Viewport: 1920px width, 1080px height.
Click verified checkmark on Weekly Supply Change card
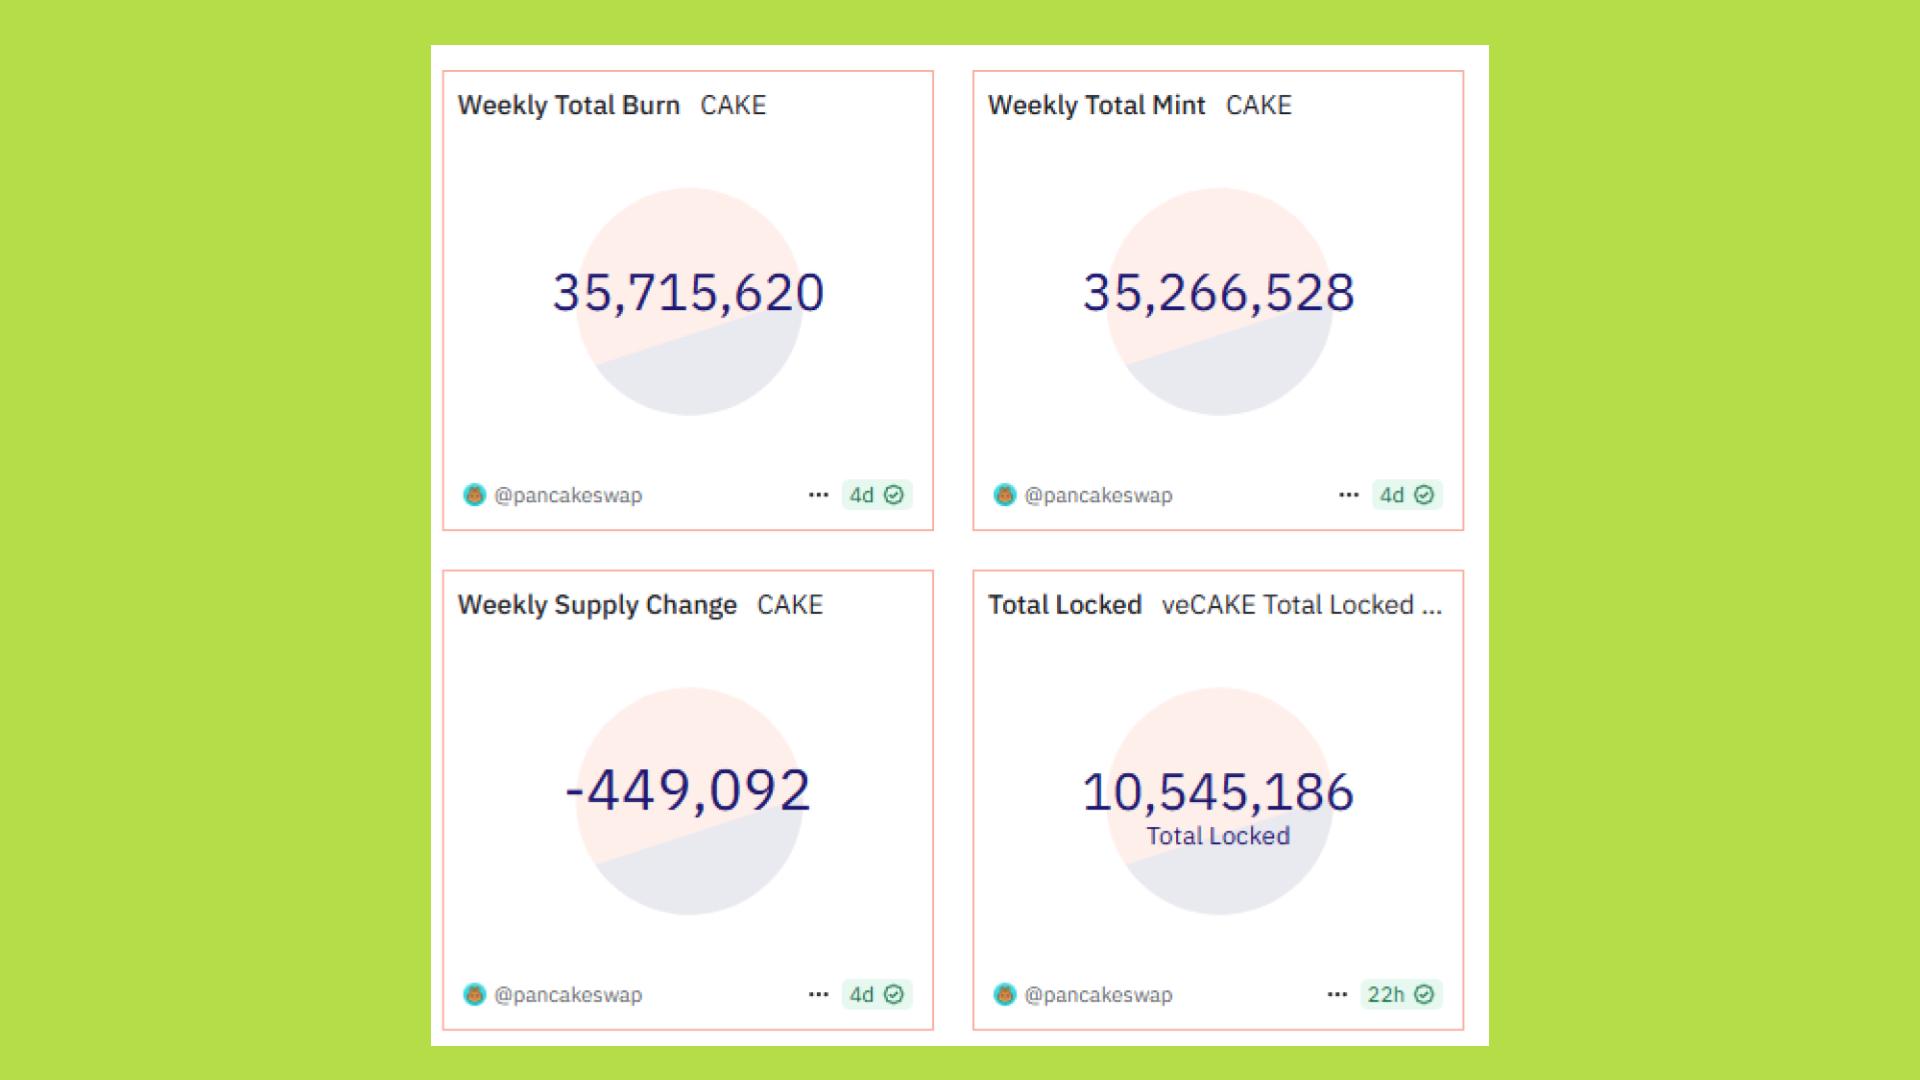(894, 995)
